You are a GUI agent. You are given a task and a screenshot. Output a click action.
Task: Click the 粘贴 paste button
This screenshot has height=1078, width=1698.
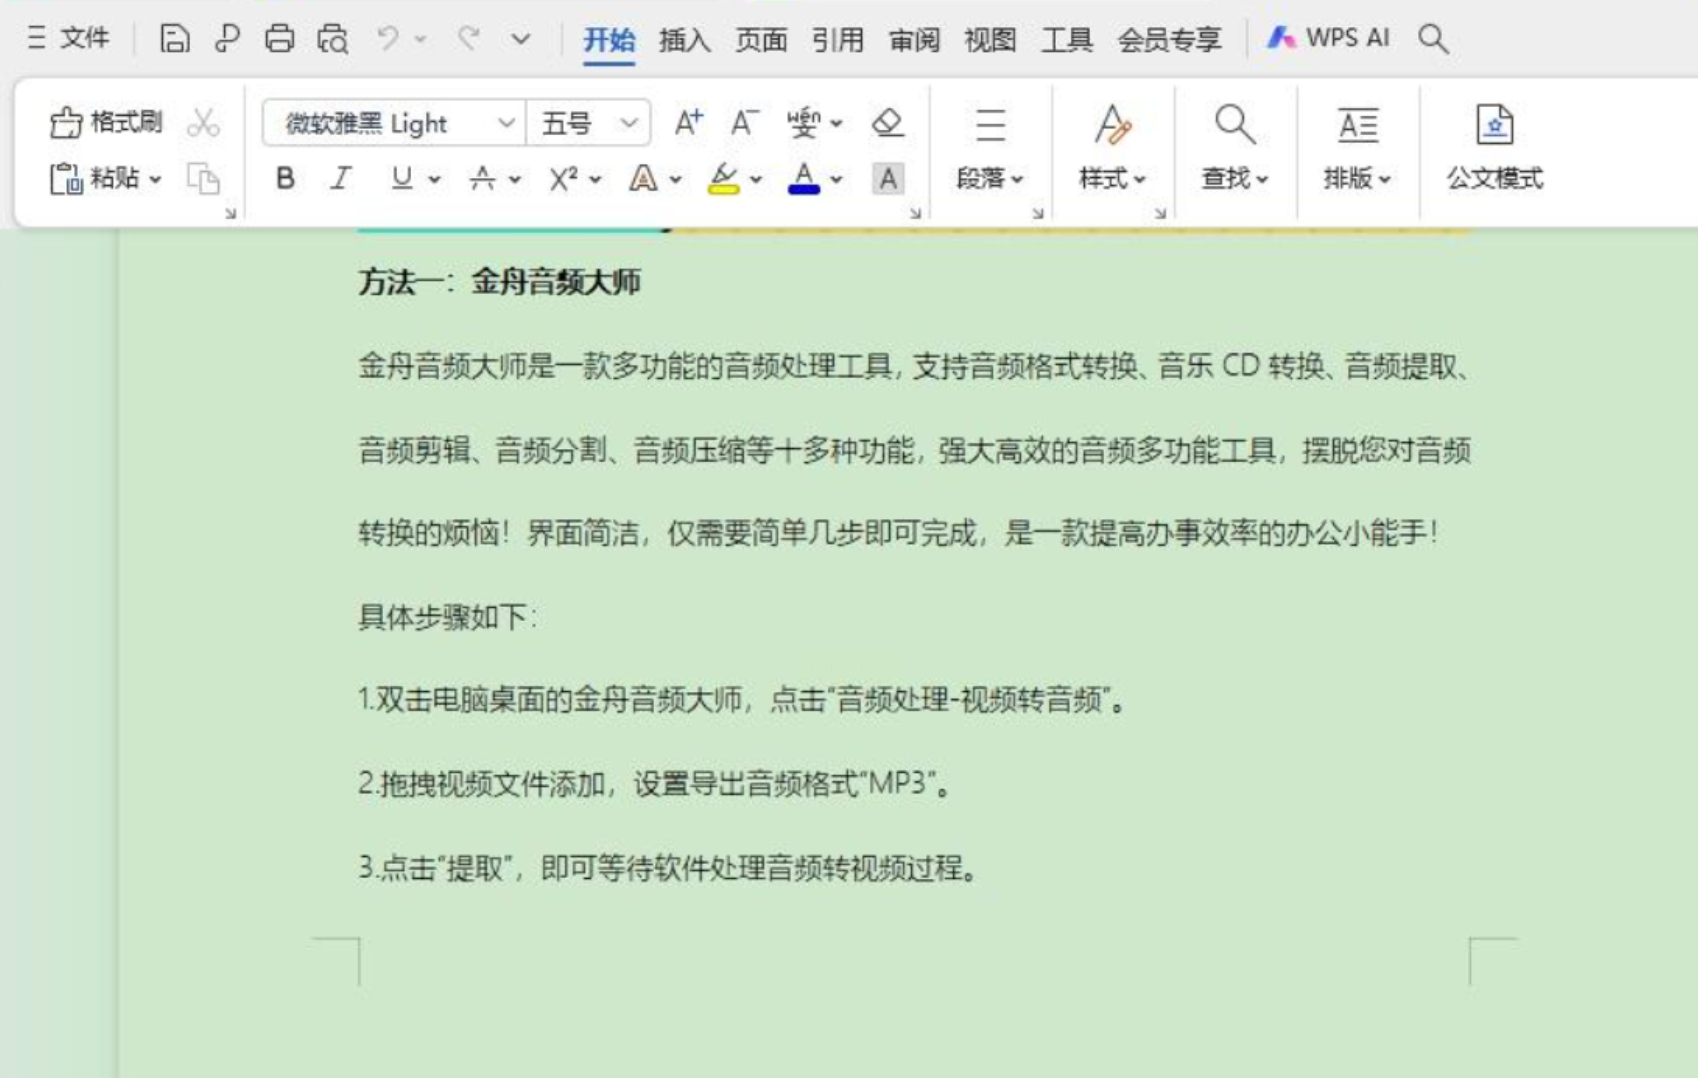[94, 178]
